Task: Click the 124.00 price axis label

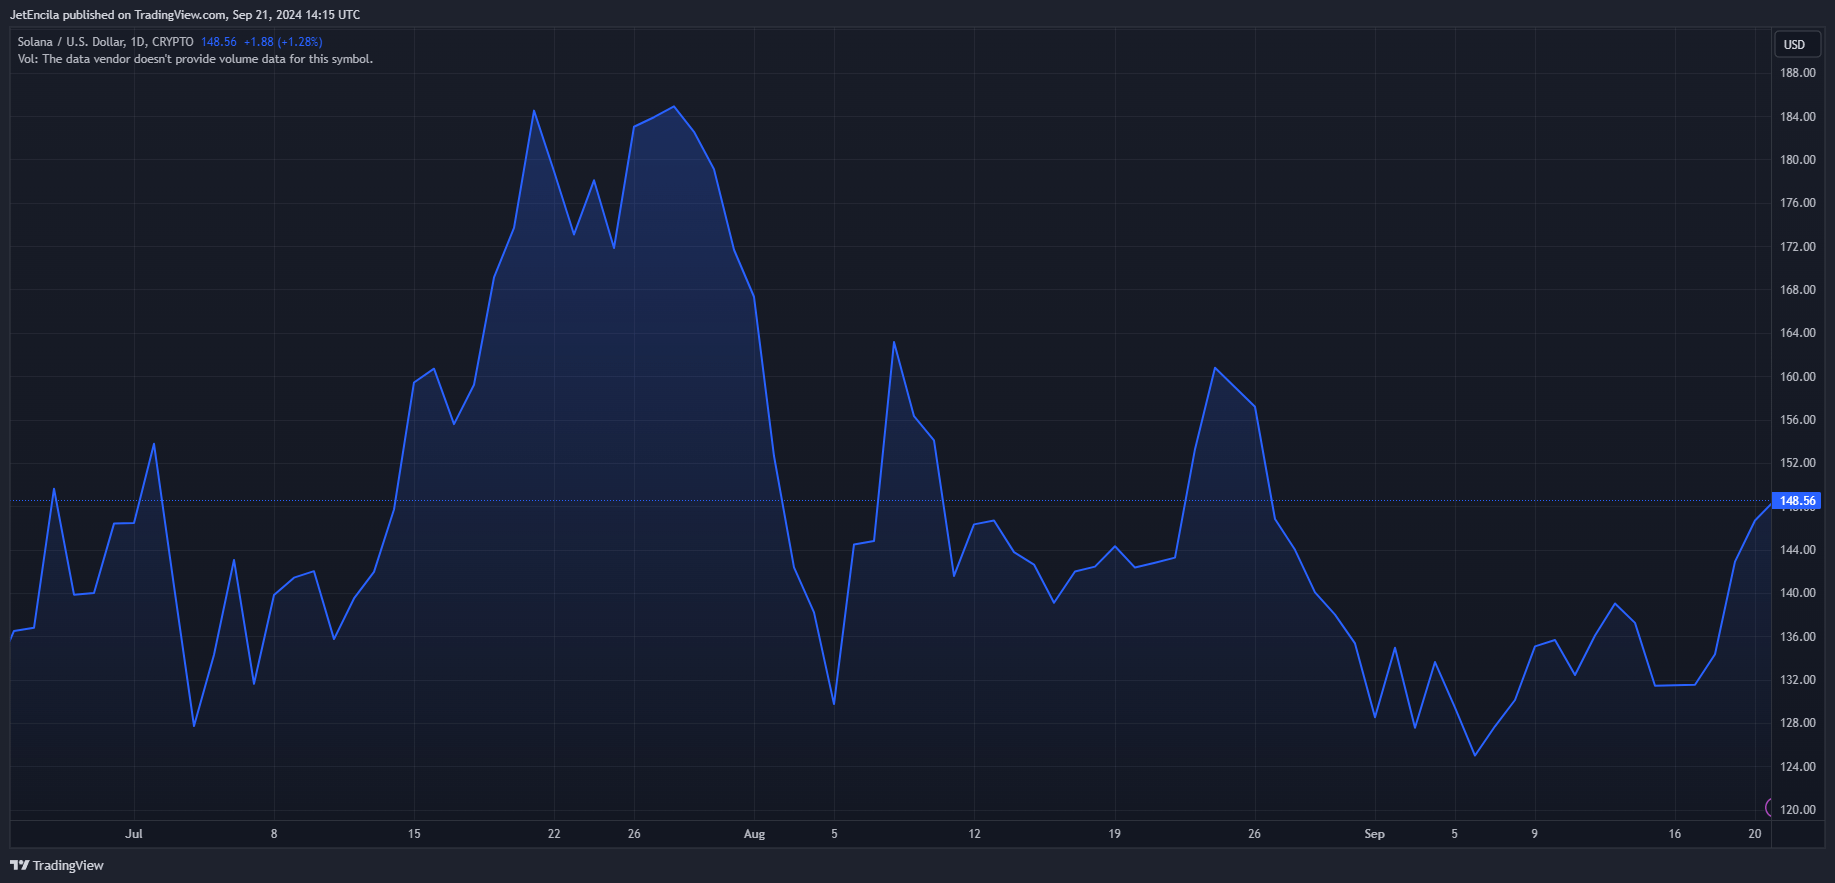Action: pos(1797,767)
